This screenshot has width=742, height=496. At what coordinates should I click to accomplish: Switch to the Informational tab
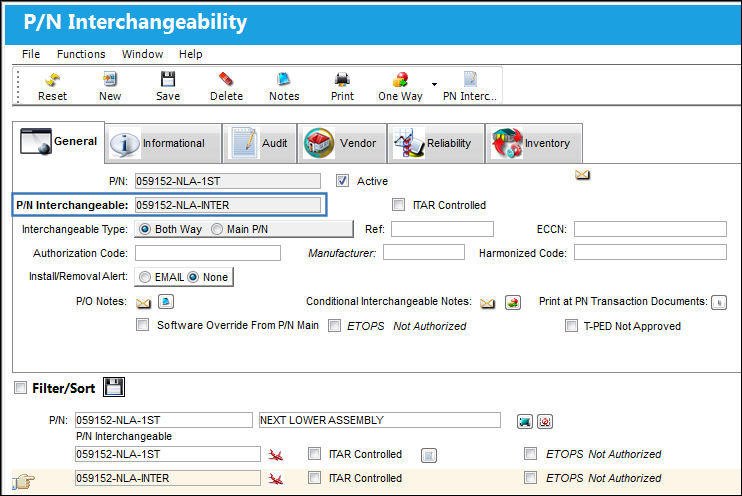163,143
